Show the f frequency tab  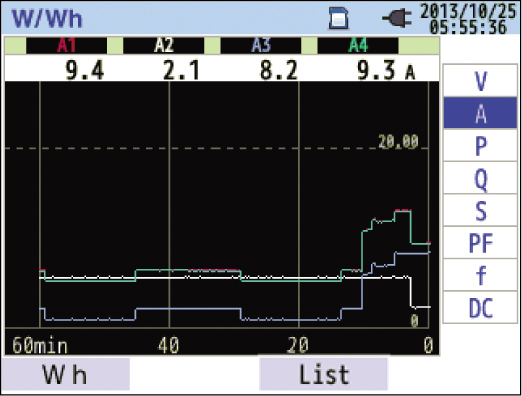480,274
